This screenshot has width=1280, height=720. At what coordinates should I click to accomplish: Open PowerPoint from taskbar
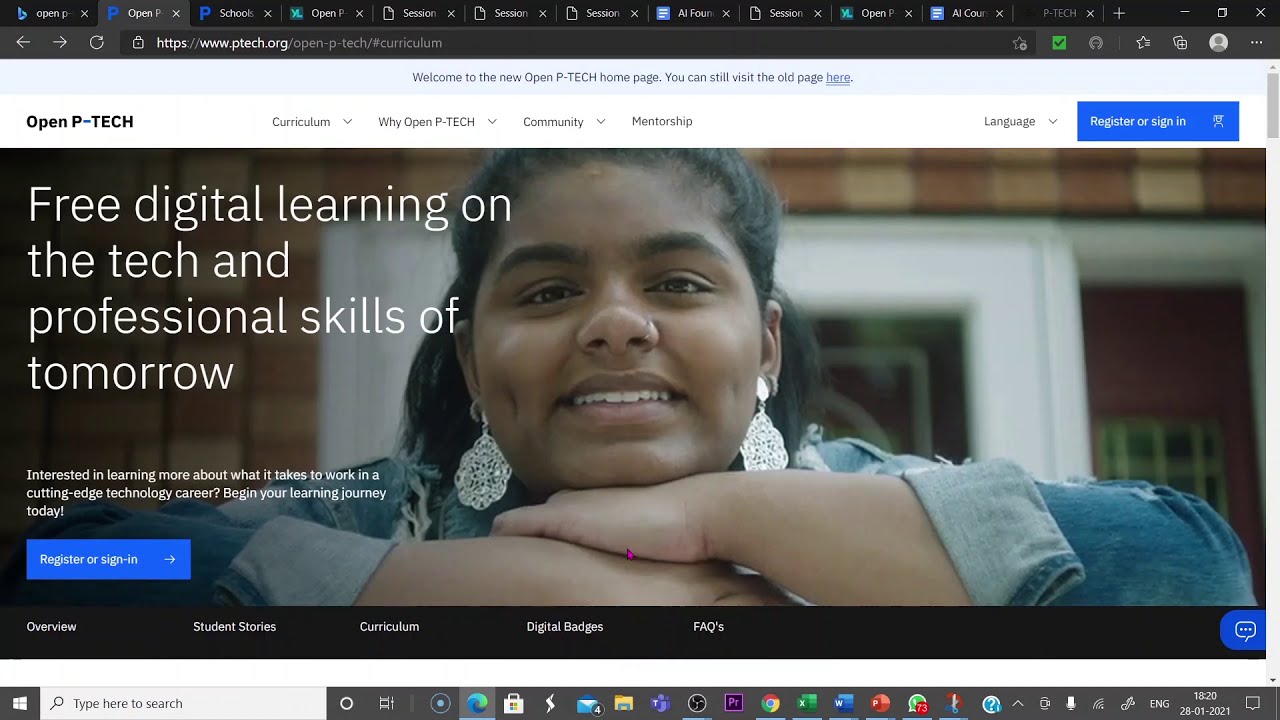(880, 703)
